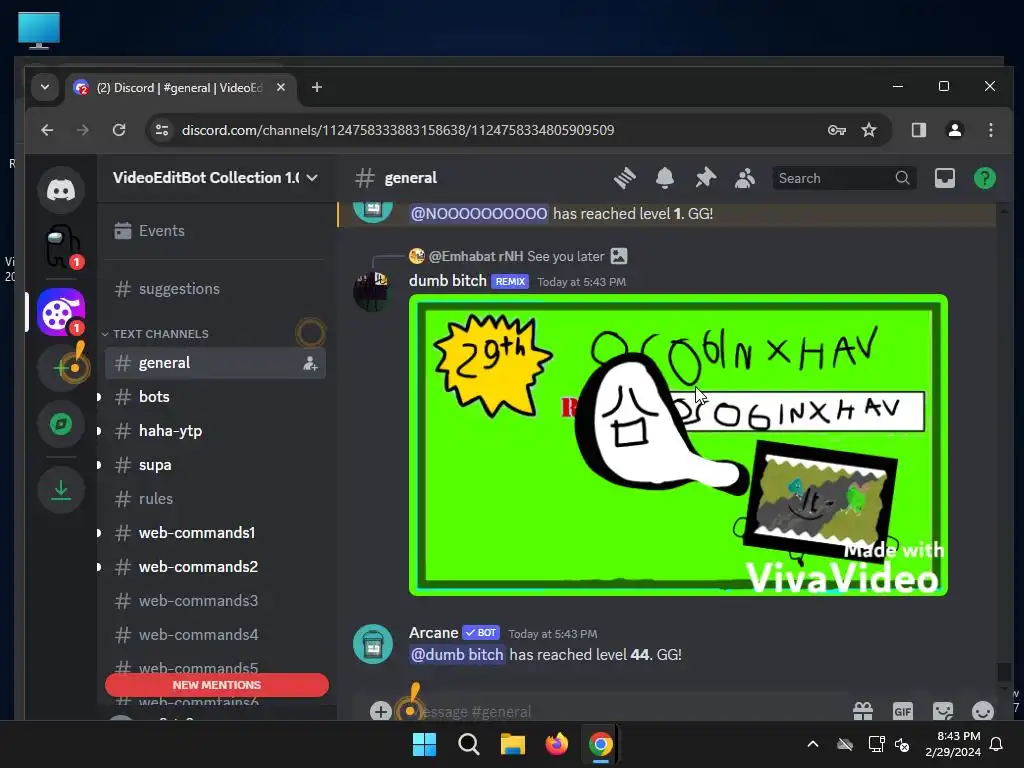Viewport: 1024px width, 768px height.
Task: Reload the Discord page
Action: 119,130
